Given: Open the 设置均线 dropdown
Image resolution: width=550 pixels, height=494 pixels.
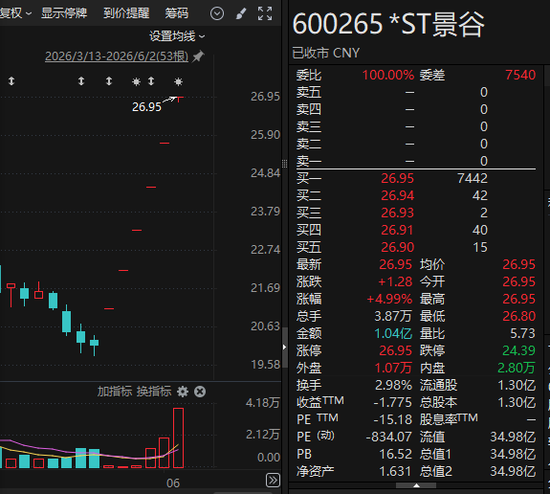Looking at the screenshot, I should (177, 36).
